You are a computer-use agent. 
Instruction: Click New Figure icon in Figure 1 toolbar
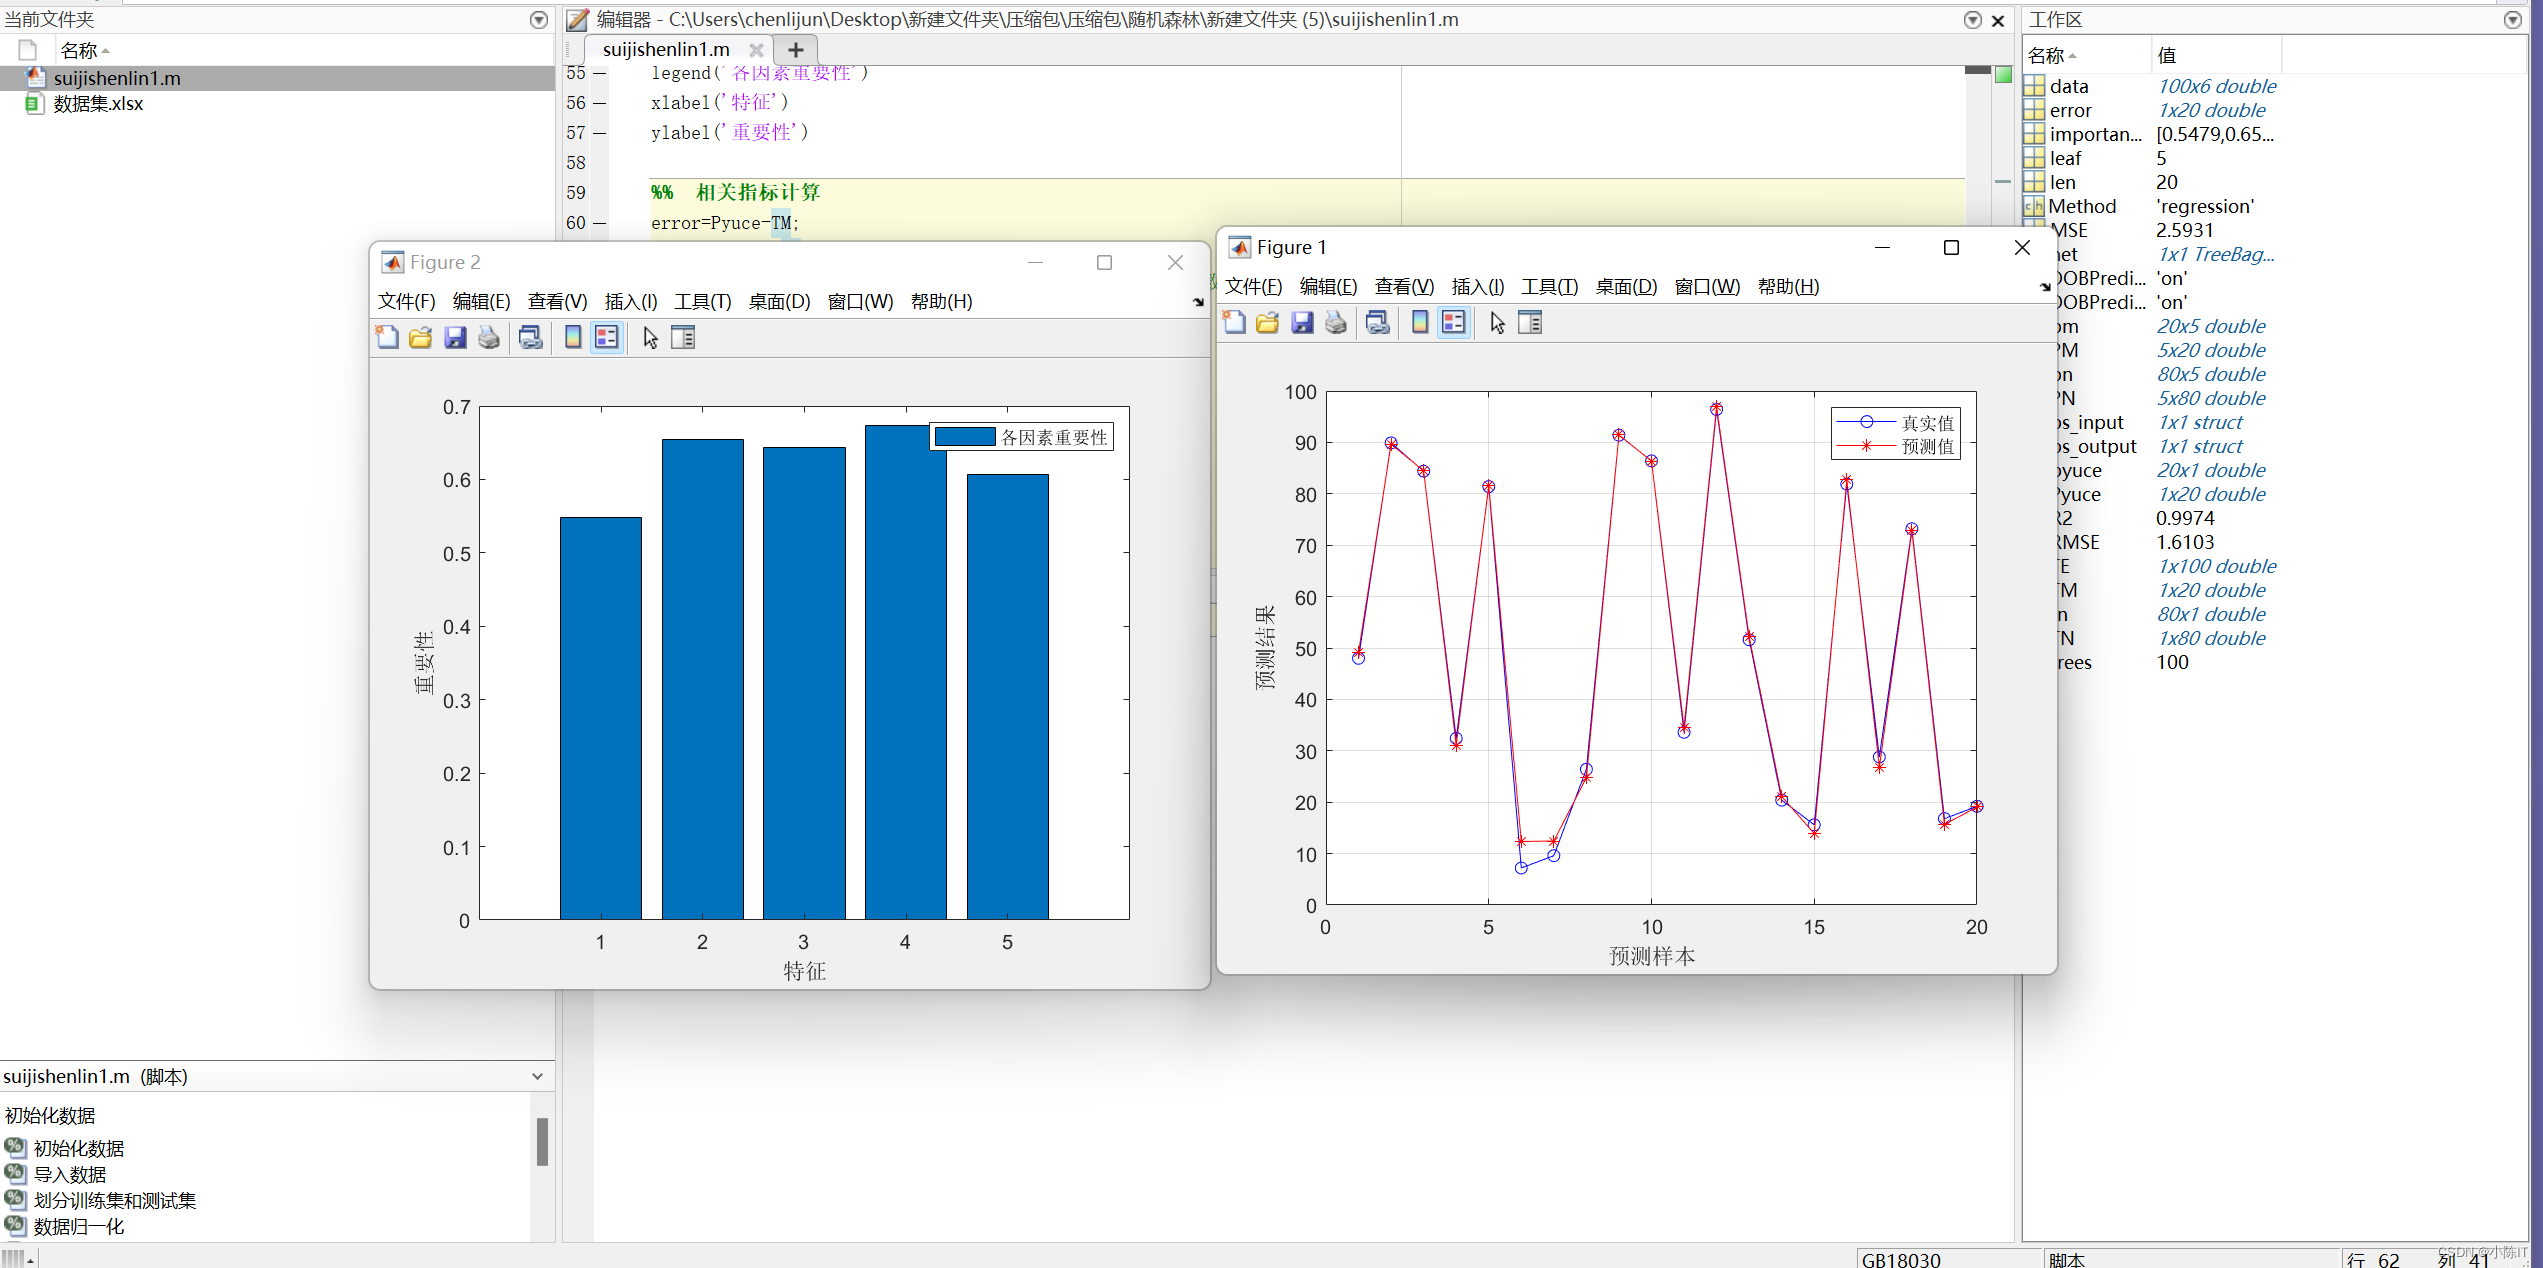coord(1234,322)
